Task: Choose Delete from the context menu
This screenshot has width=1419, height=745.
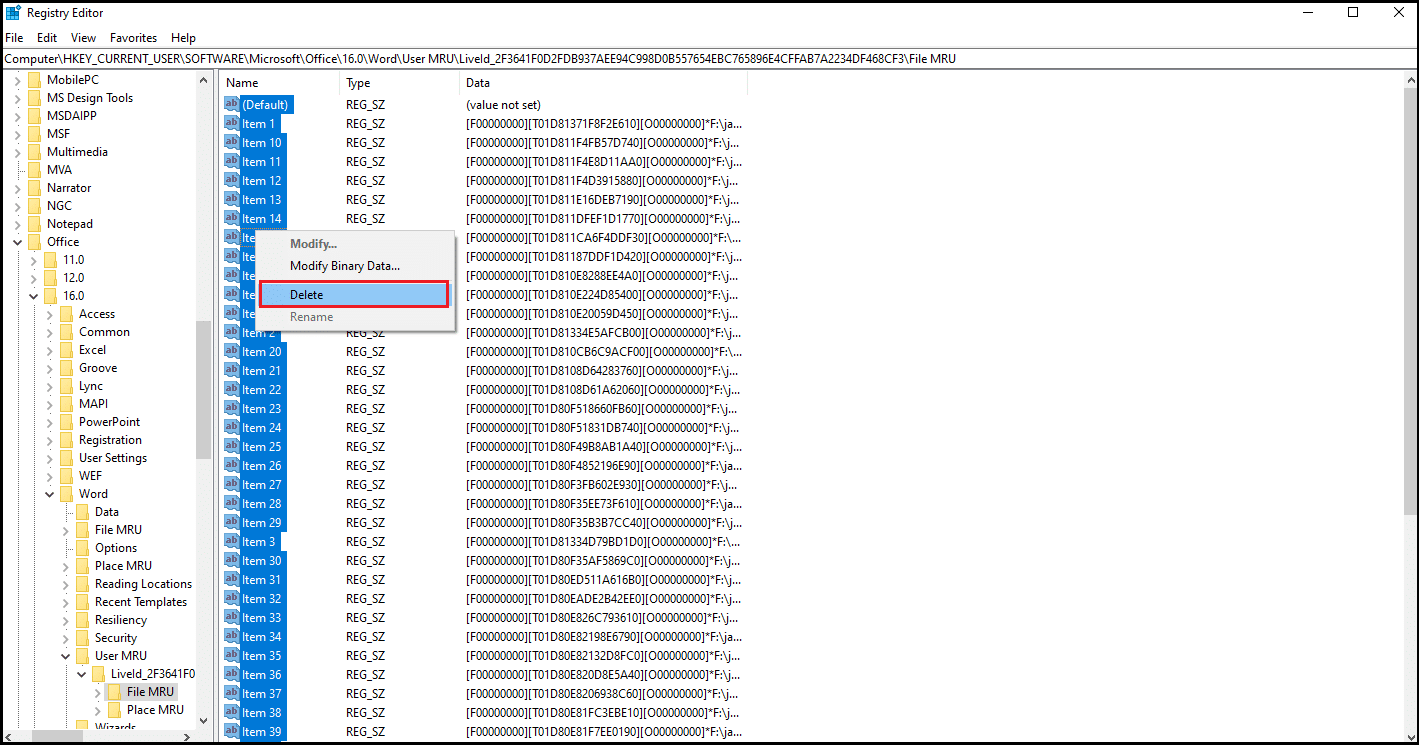Action: (x=353, y=295)
